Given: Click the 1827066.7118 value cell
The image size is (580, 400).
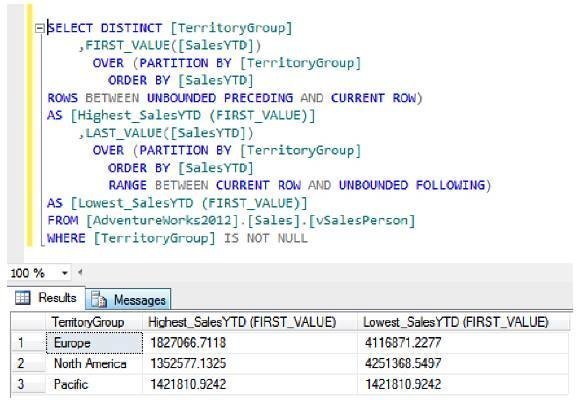Looking at the screenshot, I should click(x=250, y=343).
